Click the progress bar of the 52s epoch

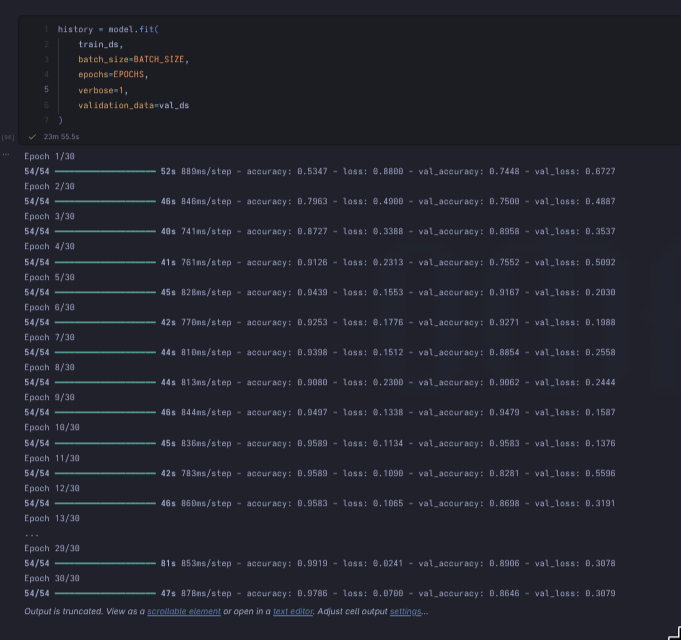point(105,172)
